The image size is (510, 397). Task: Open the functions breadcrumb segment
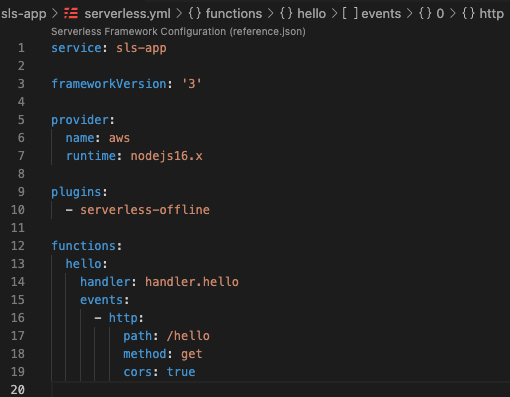[x=234, y=14]
